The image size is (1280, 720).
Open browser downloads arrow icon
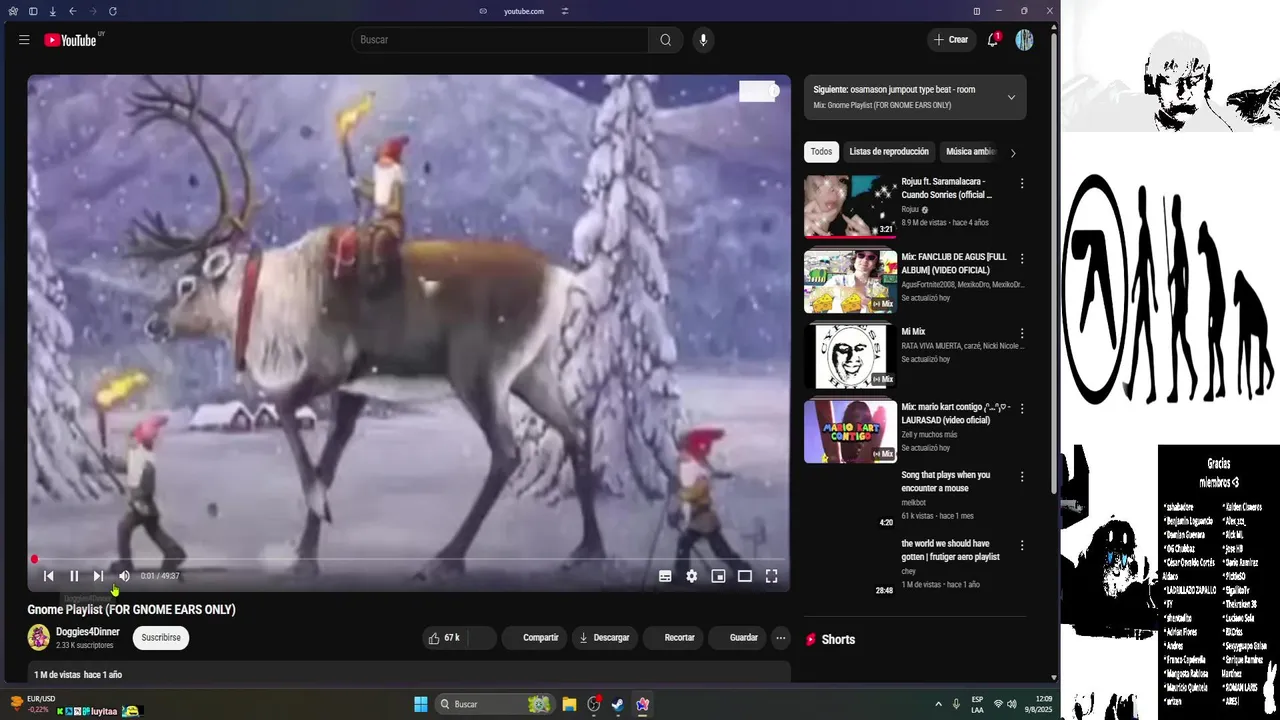(52, 11)
